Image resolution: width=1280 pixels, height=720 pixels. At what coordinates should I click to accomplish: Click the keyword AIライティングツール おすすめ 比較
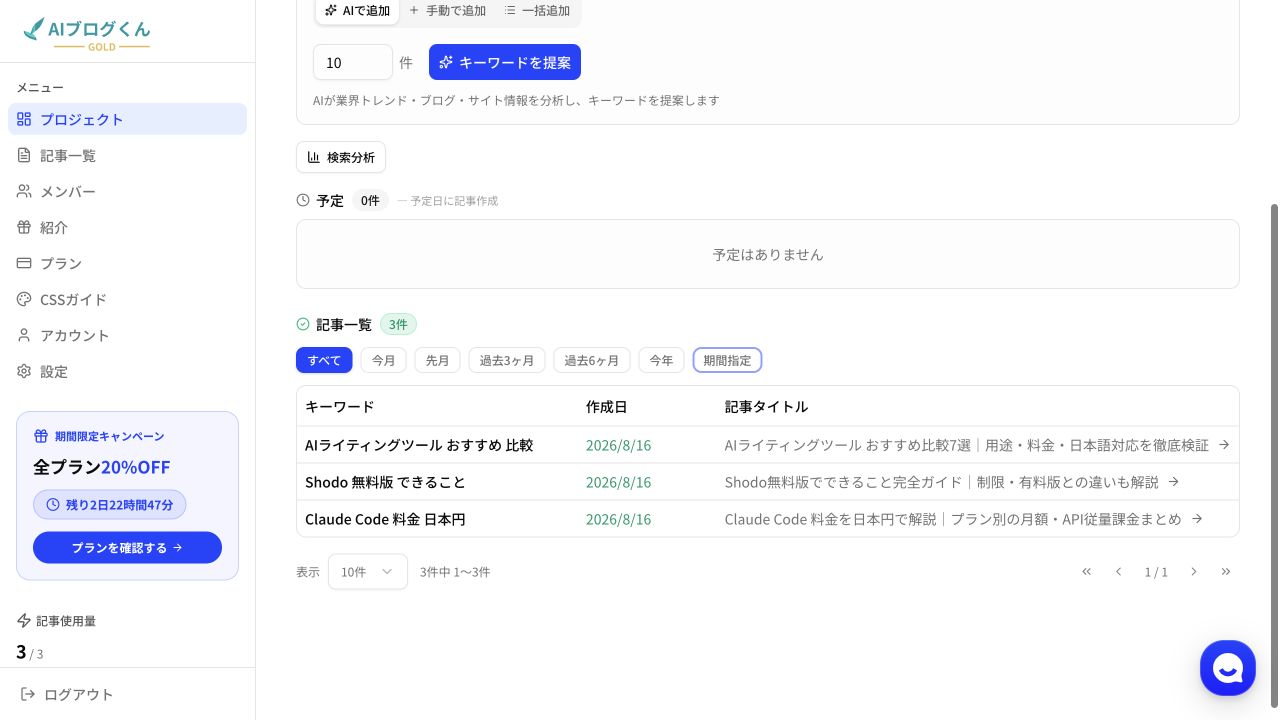(419, 445)
